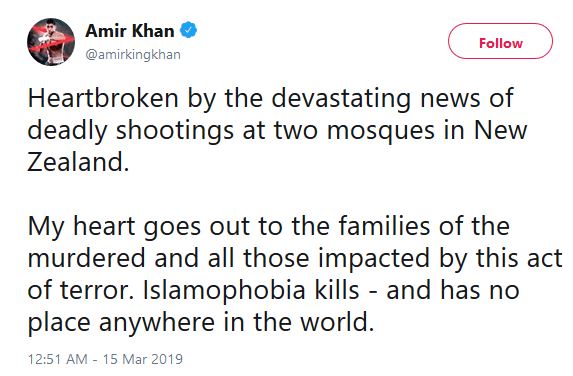
Task: Click the word Heartbroken in the tweet
Action: 103,98
